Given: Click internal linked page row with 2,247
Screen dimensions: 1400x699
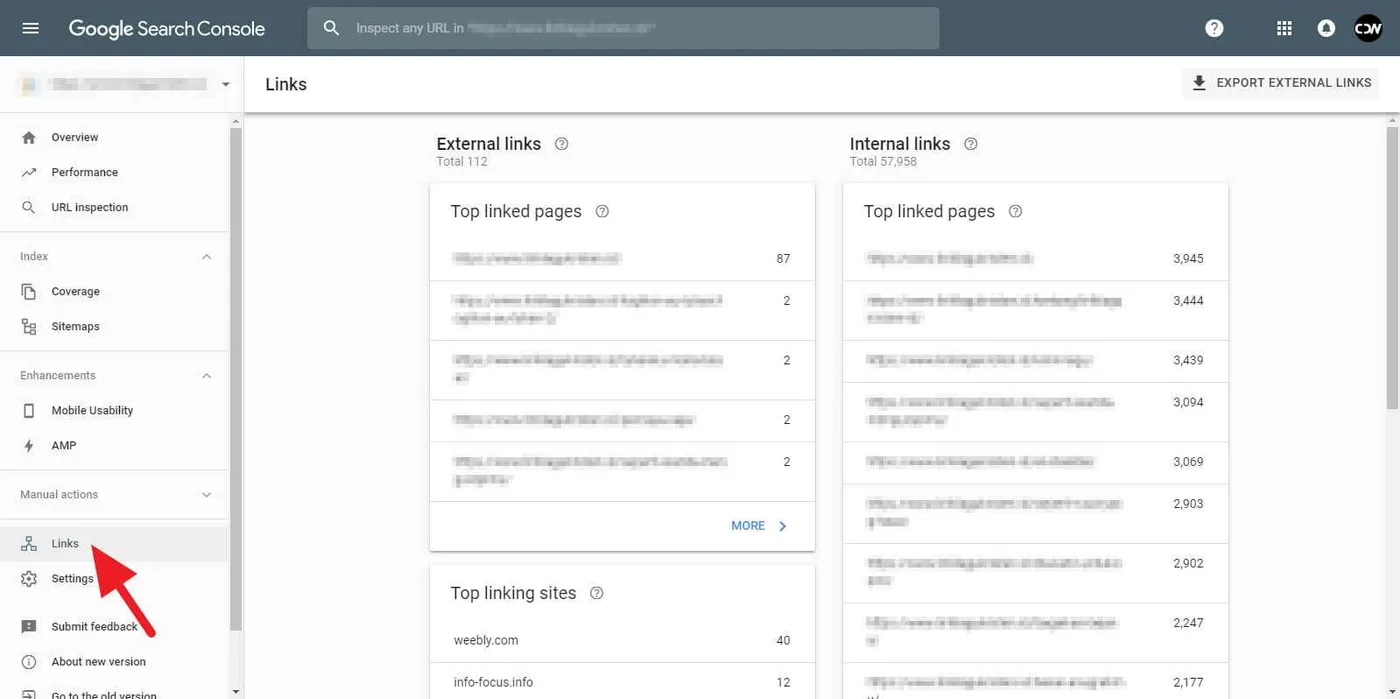Looking at the screenshot, I should tap(1035, 632).
